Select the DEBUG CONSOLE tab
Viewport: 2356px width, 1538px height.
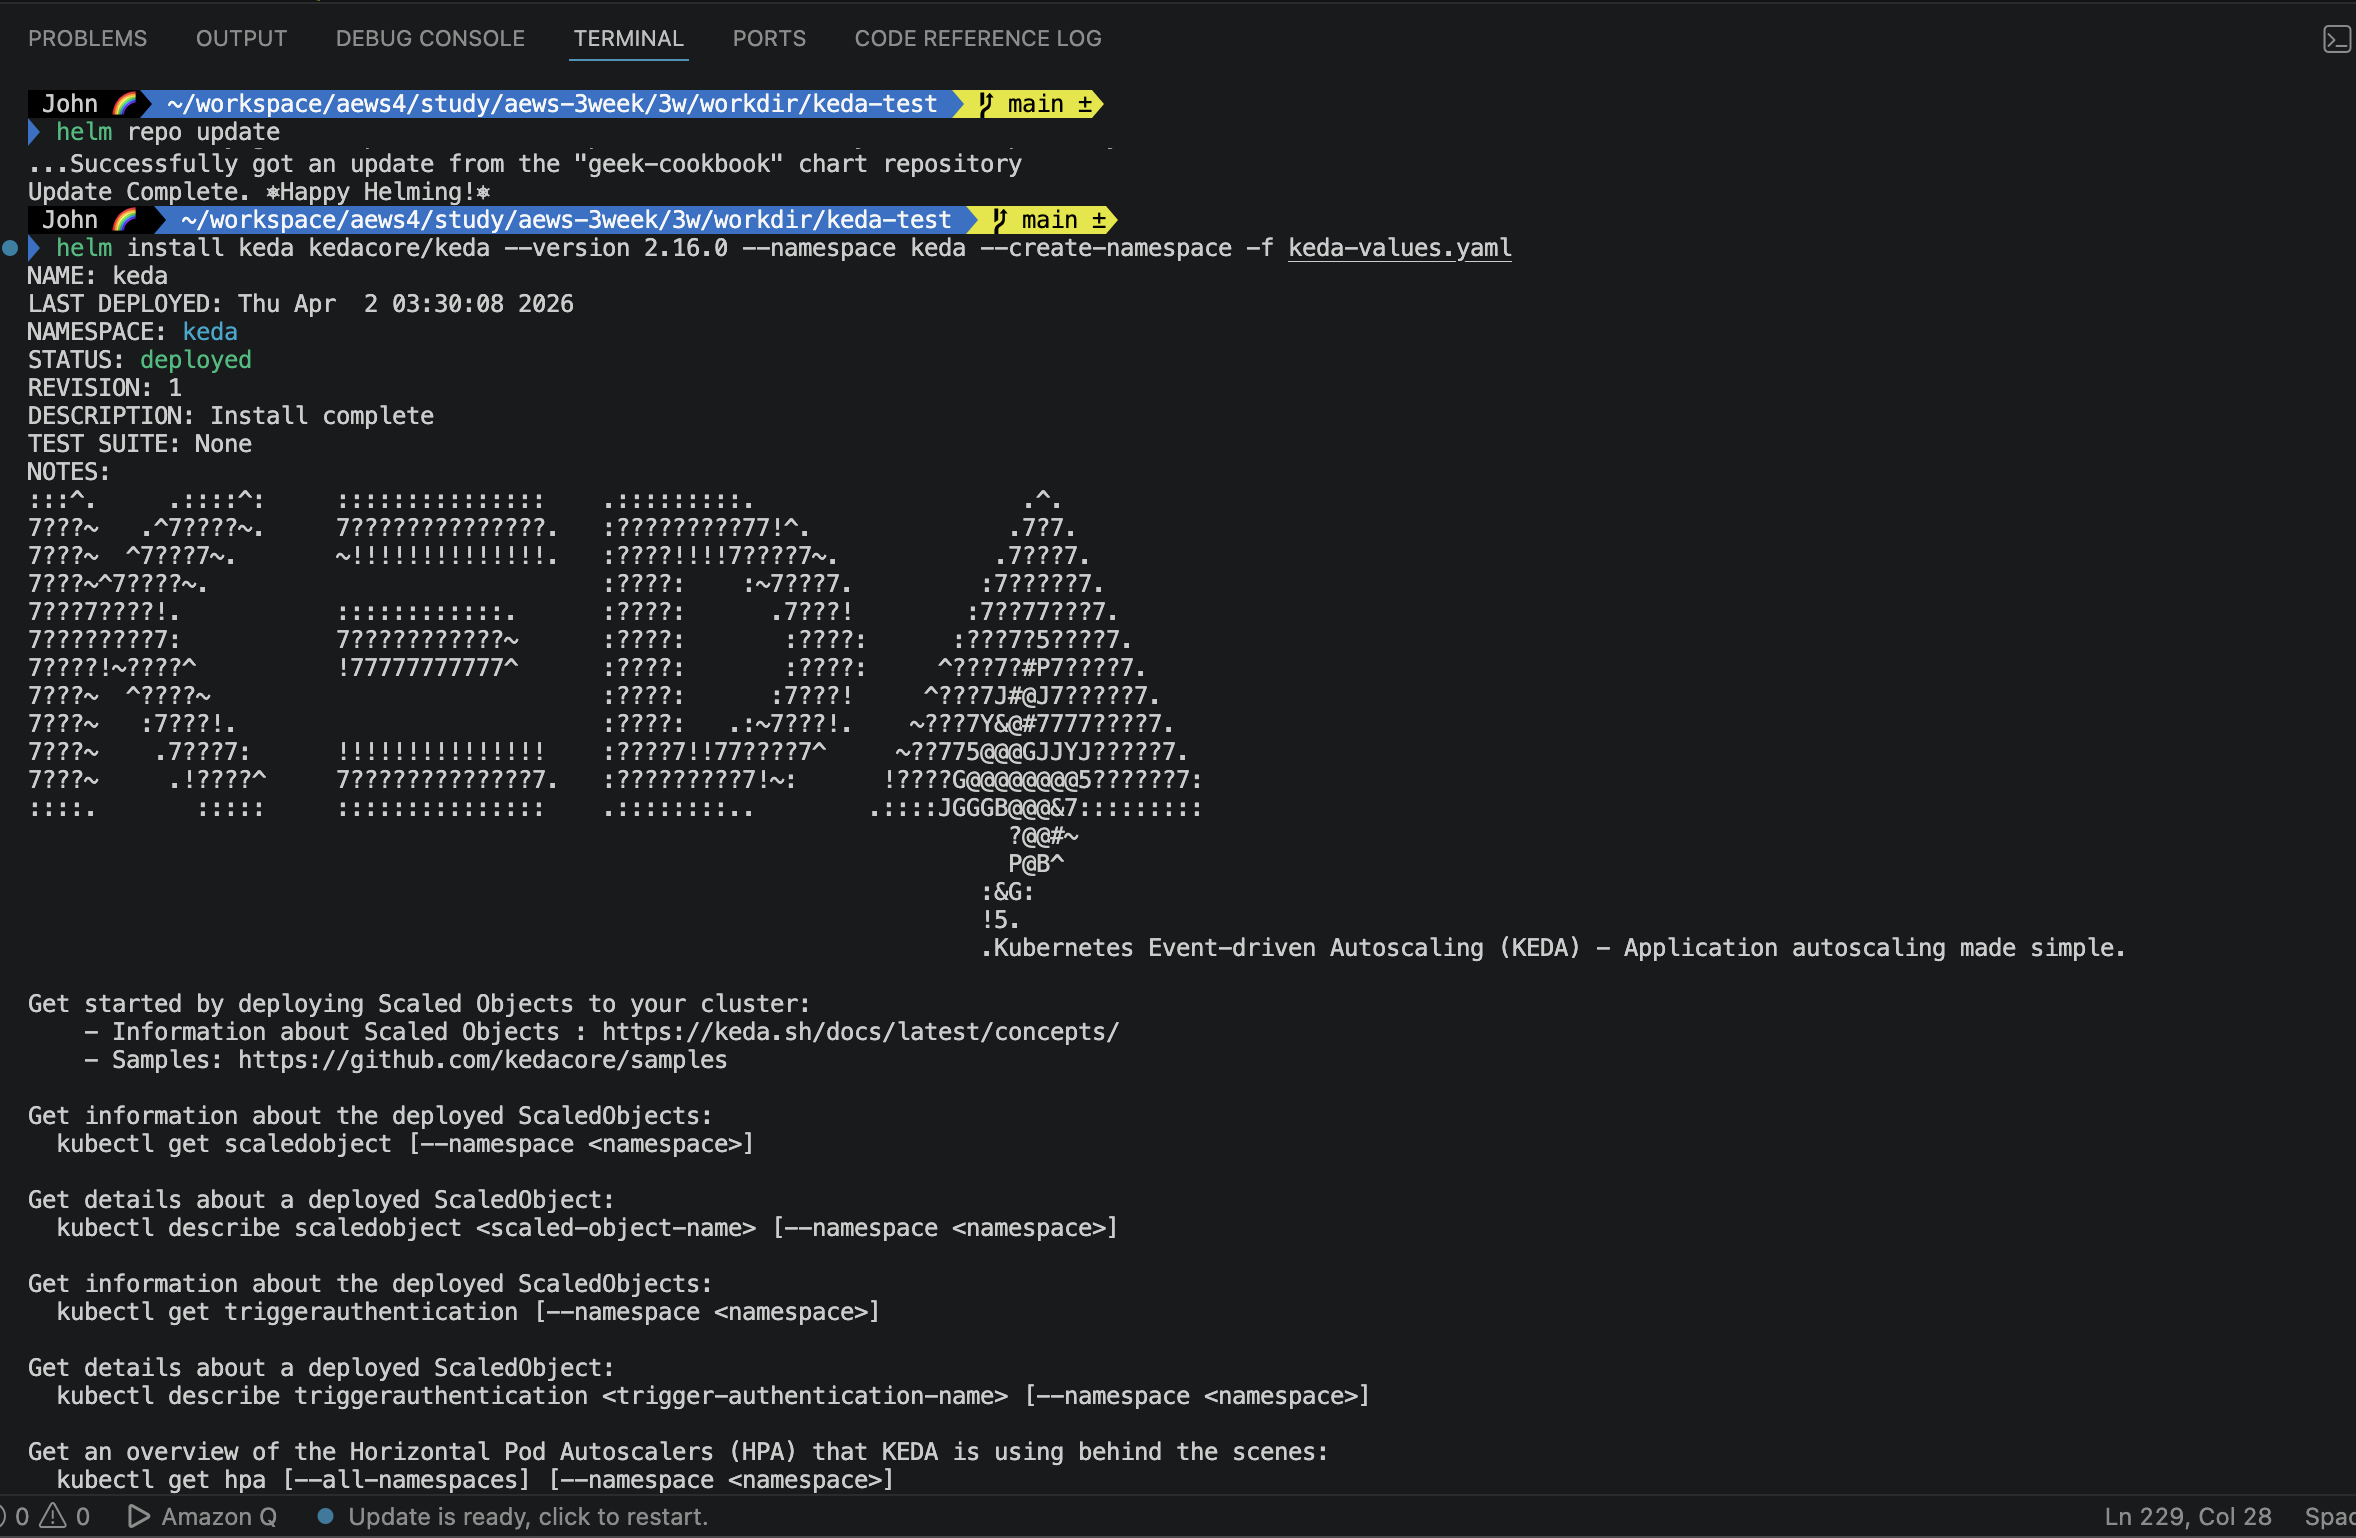pyautogui.click(x=430, y=38)
